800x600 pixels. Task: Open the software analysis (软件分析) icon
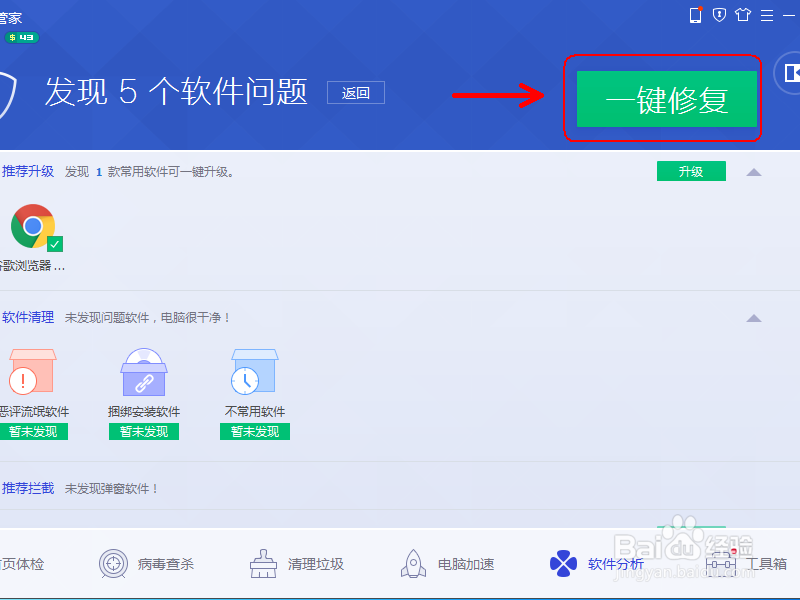coord(563,563)
